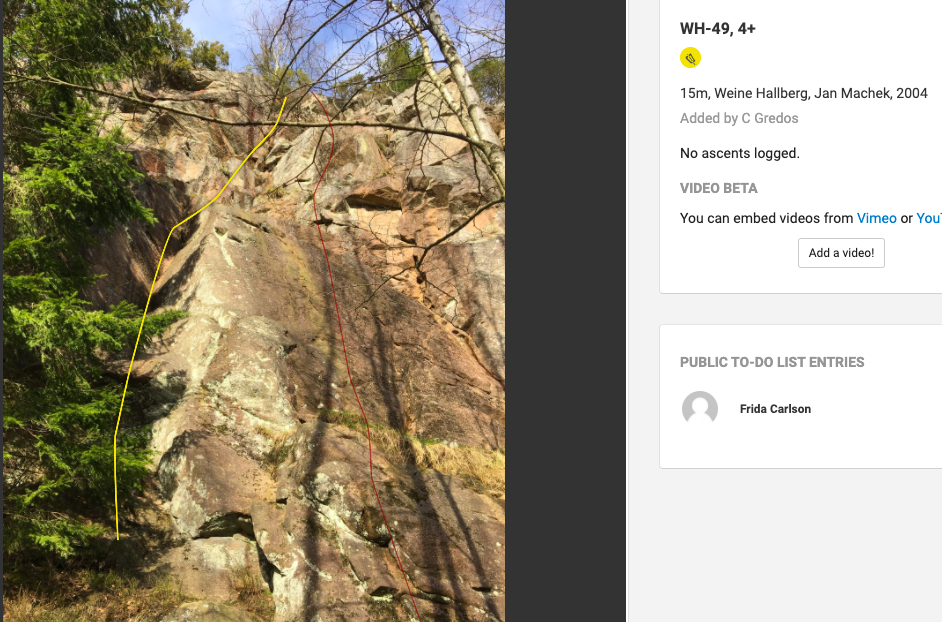Click Frida Carlson's grey avatar icon
The width and height of the screenshot is (942, 622).
700,409
